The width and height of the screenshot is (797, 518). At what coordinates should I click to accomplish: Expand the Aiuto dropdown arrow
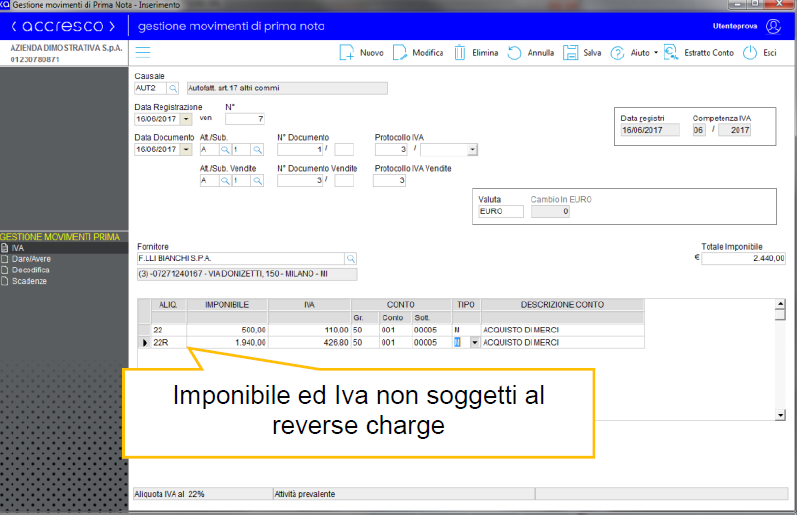pyautogui.click(x=656, y=53)
